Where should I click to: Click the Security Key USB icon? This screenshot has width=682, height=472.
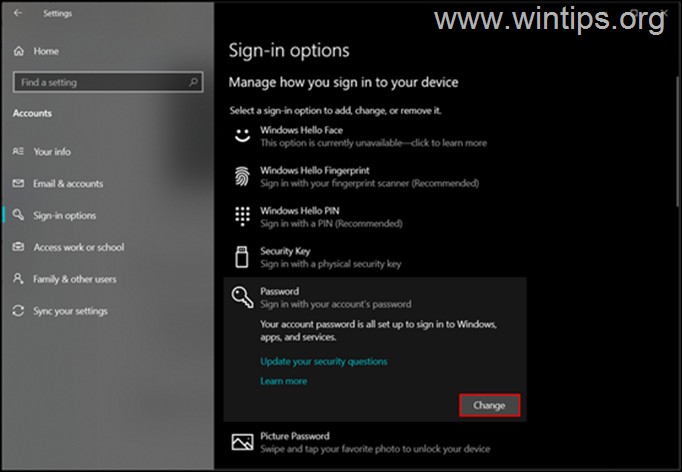click(x=242, y=258)
